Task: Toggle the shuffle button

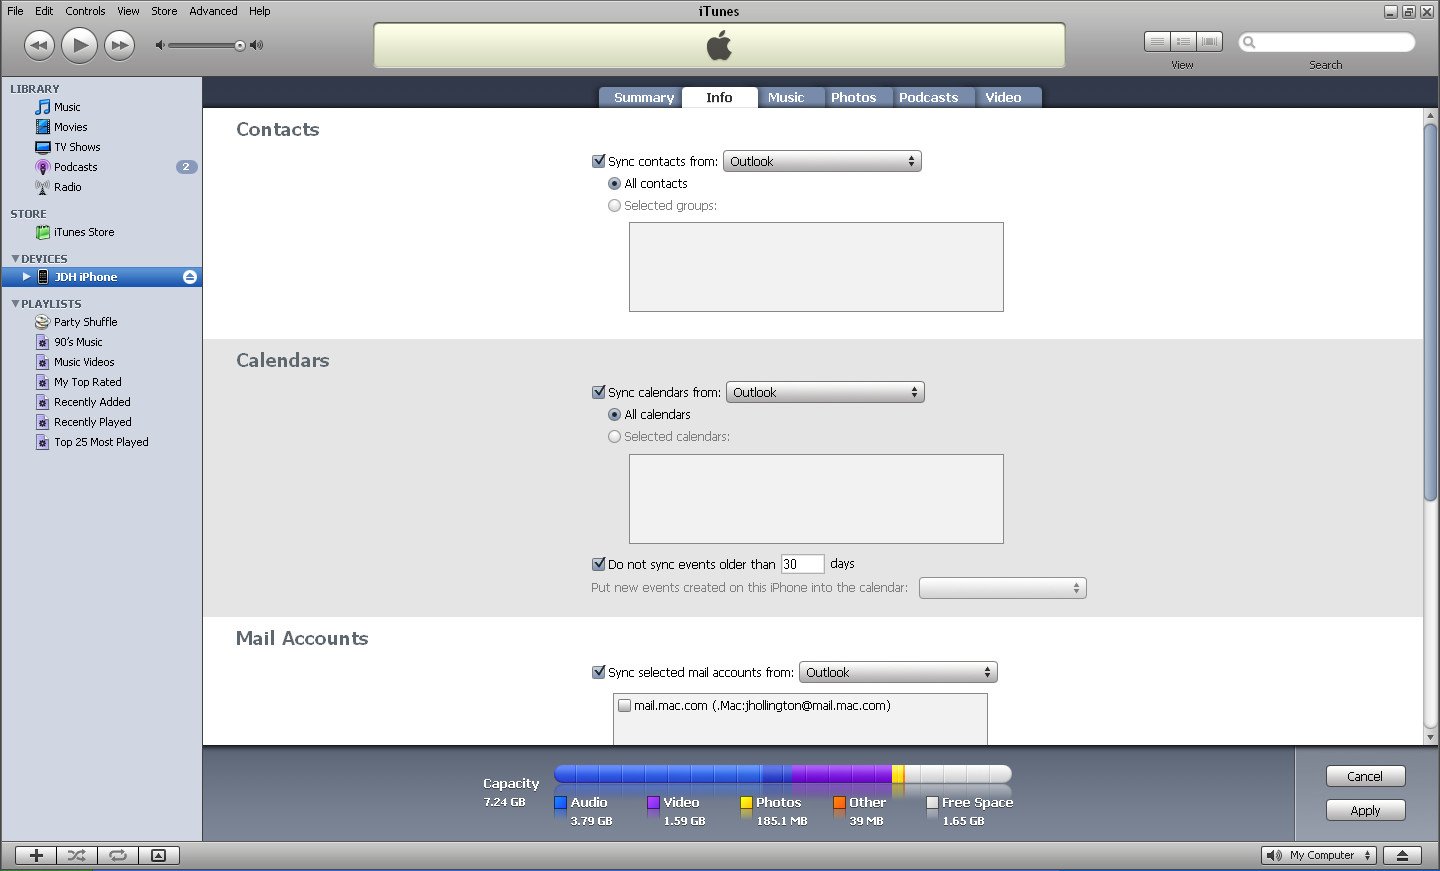Action: click(x=77, y=855)
